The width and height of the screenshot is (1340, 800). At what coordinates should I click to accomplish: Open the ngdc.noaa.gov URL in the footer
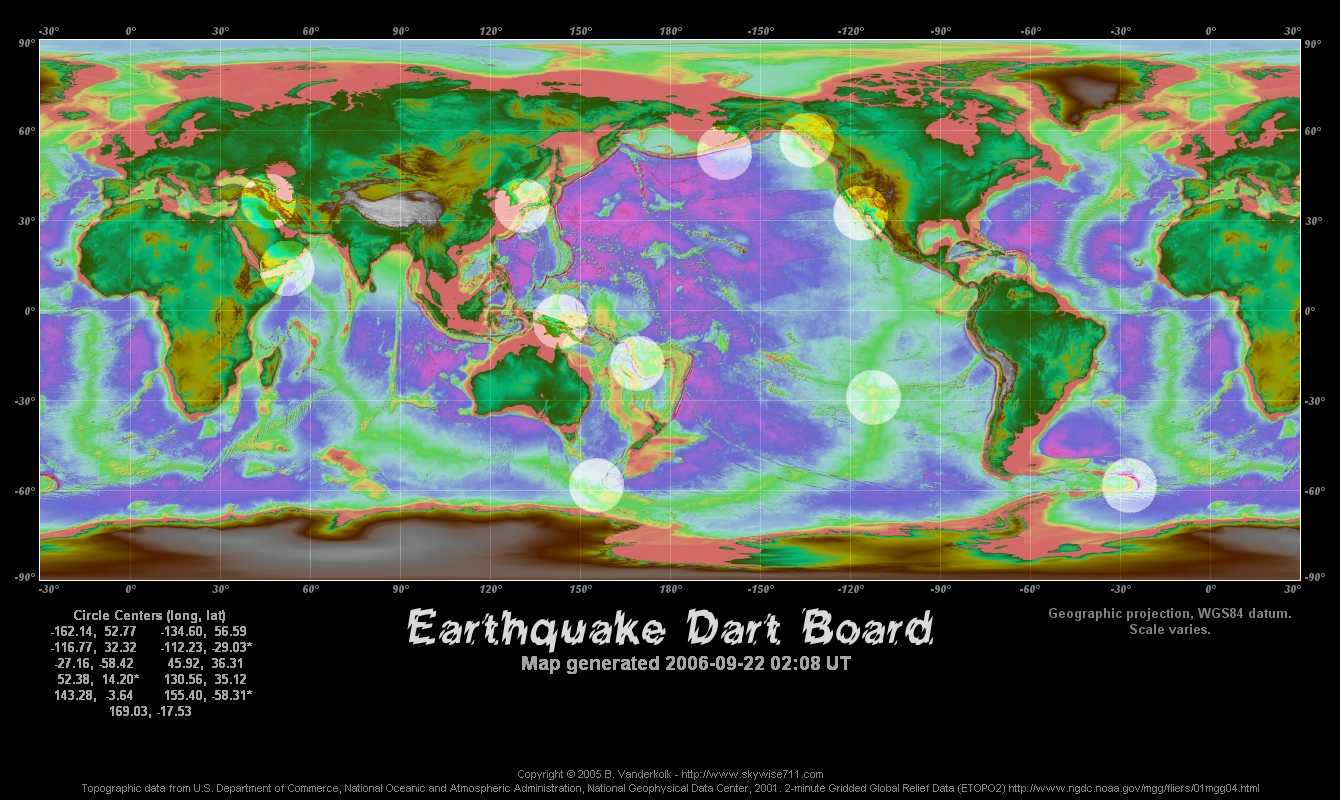1134,788
